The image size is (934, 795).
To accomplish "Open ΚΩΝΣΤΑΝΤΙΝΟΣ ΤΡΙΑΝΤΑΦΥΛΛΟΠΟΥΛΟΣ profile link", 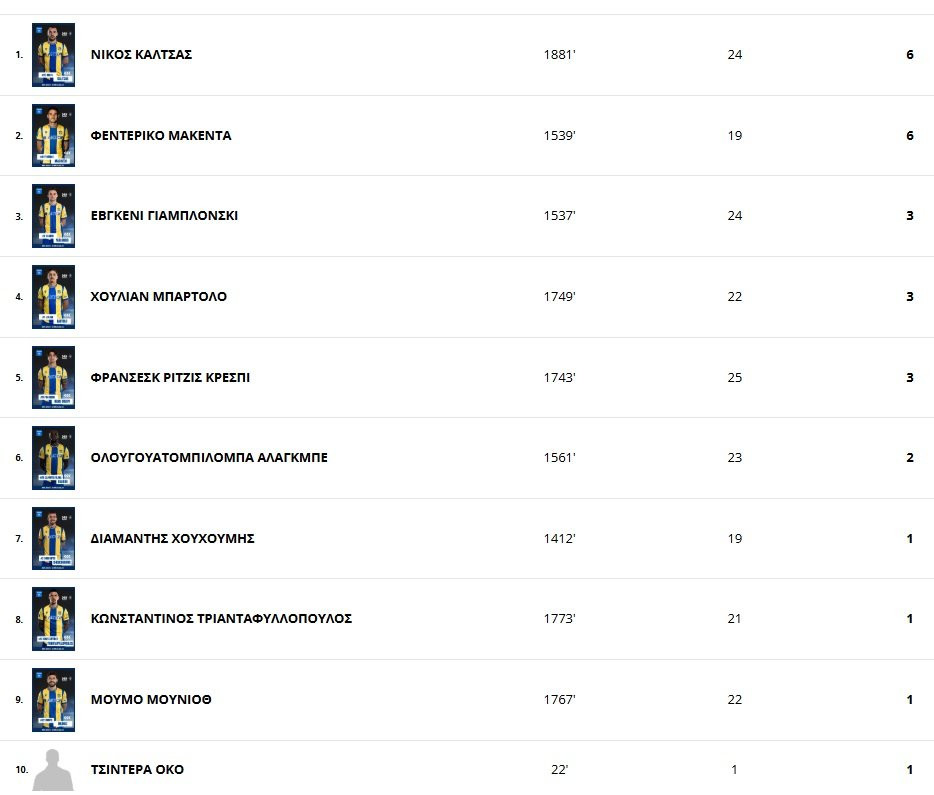I will point(221,619).
